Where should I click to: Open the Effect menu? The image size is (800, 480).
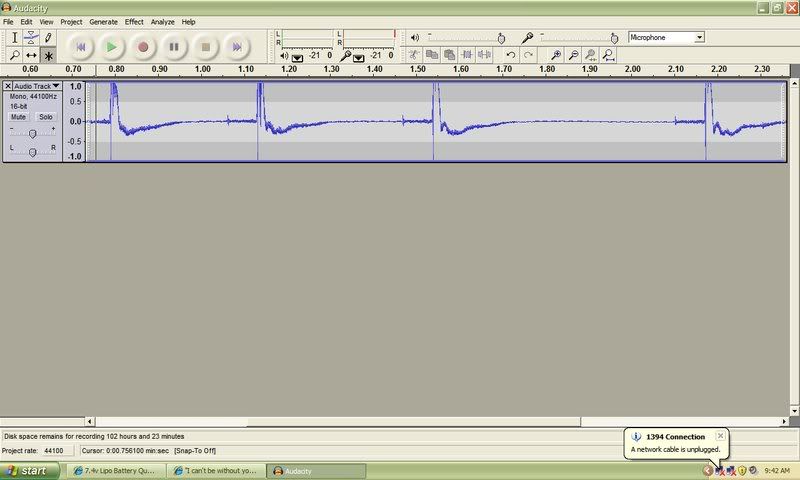point(134,22)
